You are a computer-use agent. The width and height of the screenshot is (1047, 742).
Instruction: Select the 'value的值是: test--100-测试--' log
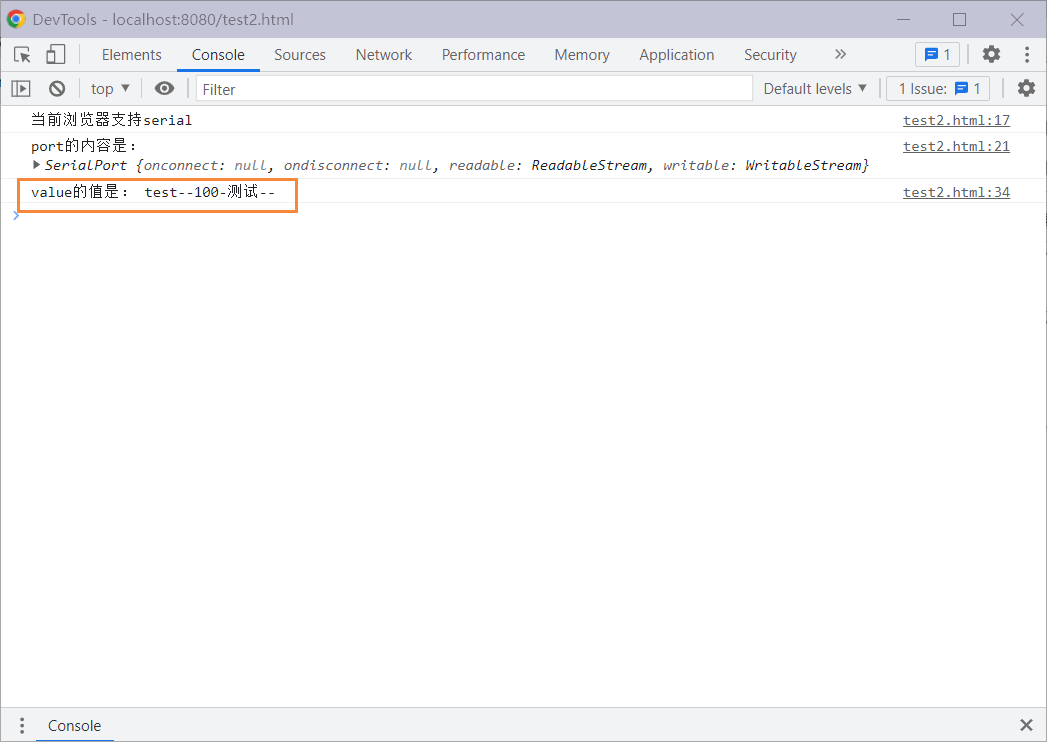click(x=153, y=192)
